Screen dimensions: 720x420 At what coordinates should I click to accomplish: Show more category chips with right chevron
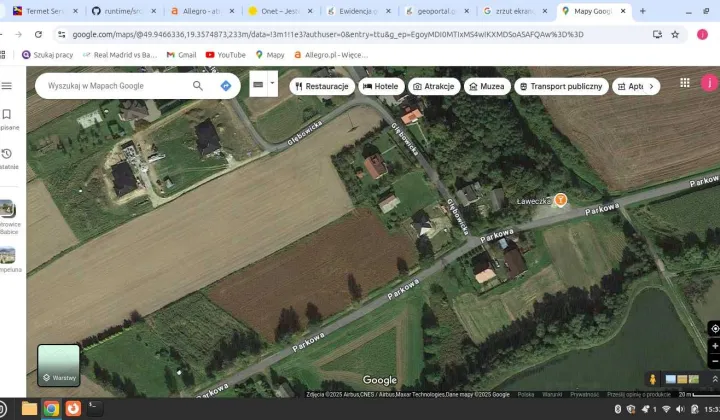pyautogui.click(x=651, y=86)
